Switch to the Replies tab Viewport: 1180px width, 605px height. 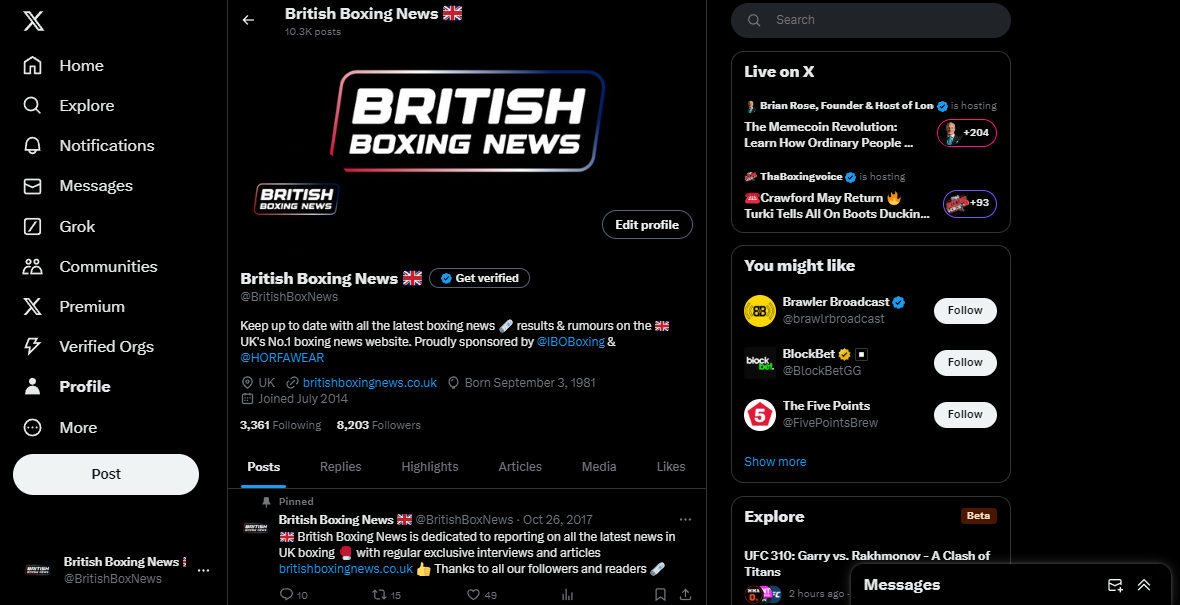pos(340,467)
